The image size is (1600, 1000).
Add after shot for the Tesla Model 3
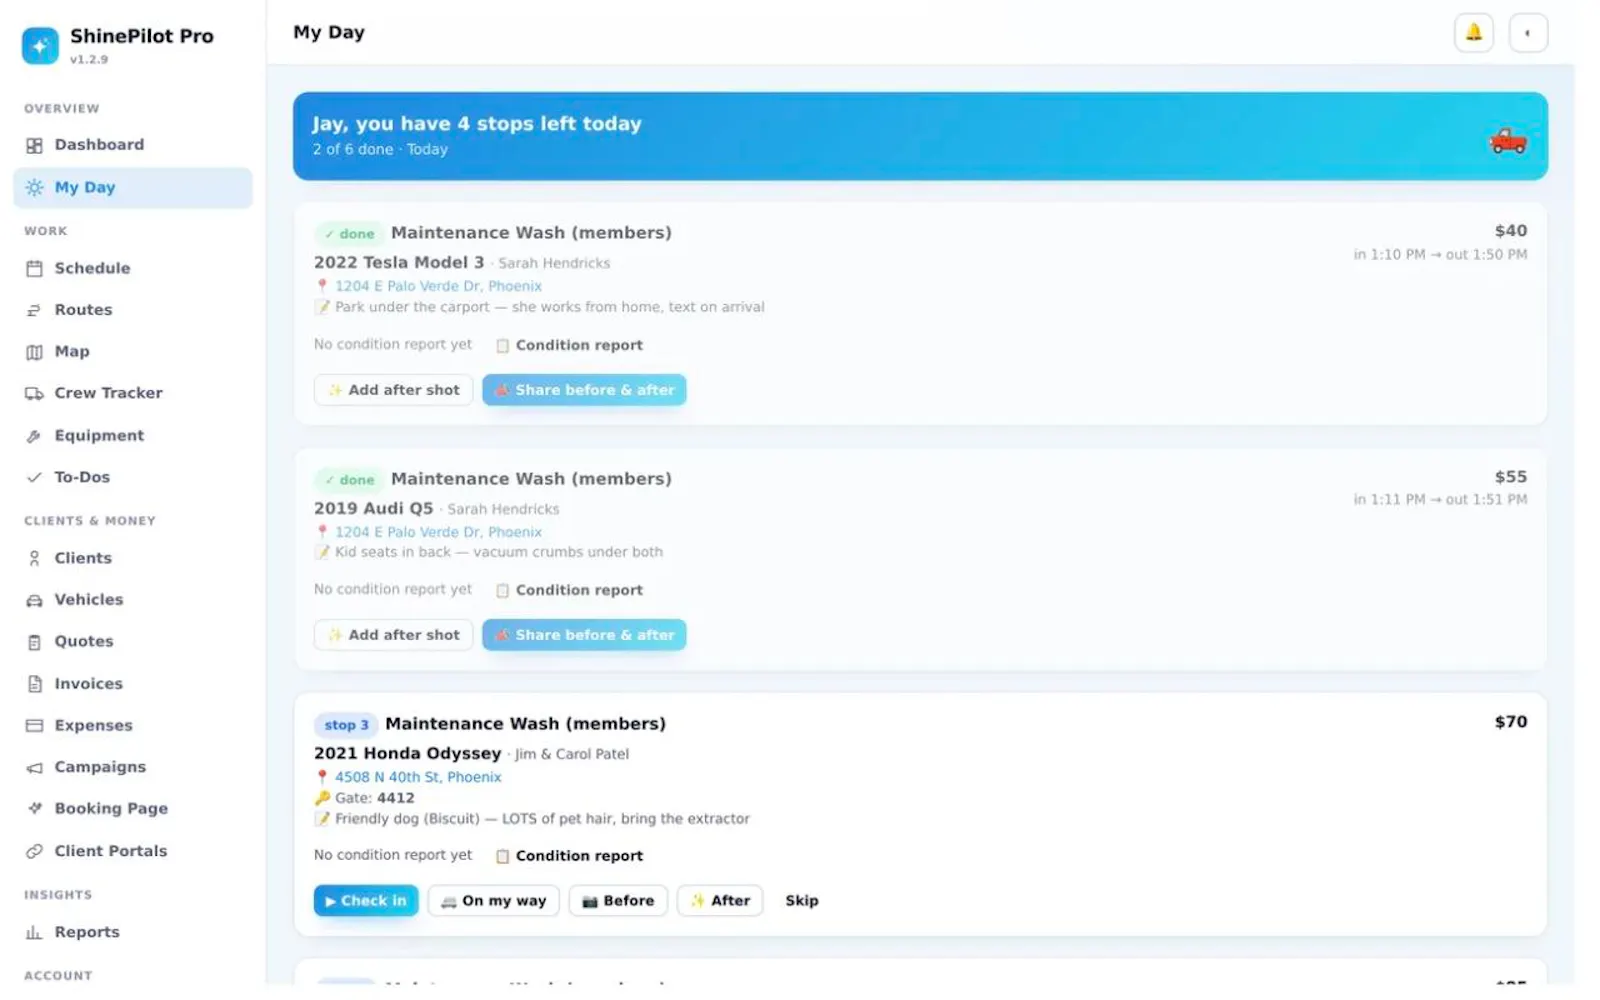393,390
